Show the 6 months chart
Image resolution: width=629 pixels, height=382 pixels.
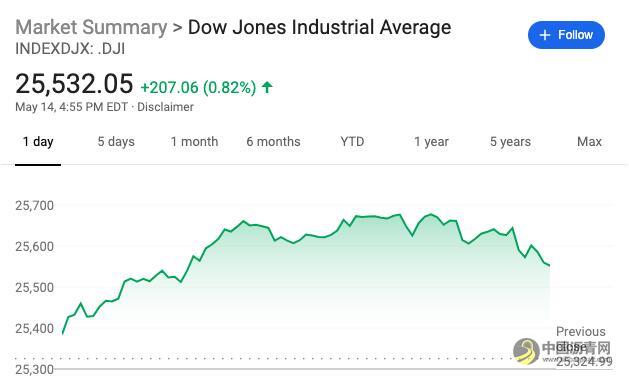click(273, 142)
